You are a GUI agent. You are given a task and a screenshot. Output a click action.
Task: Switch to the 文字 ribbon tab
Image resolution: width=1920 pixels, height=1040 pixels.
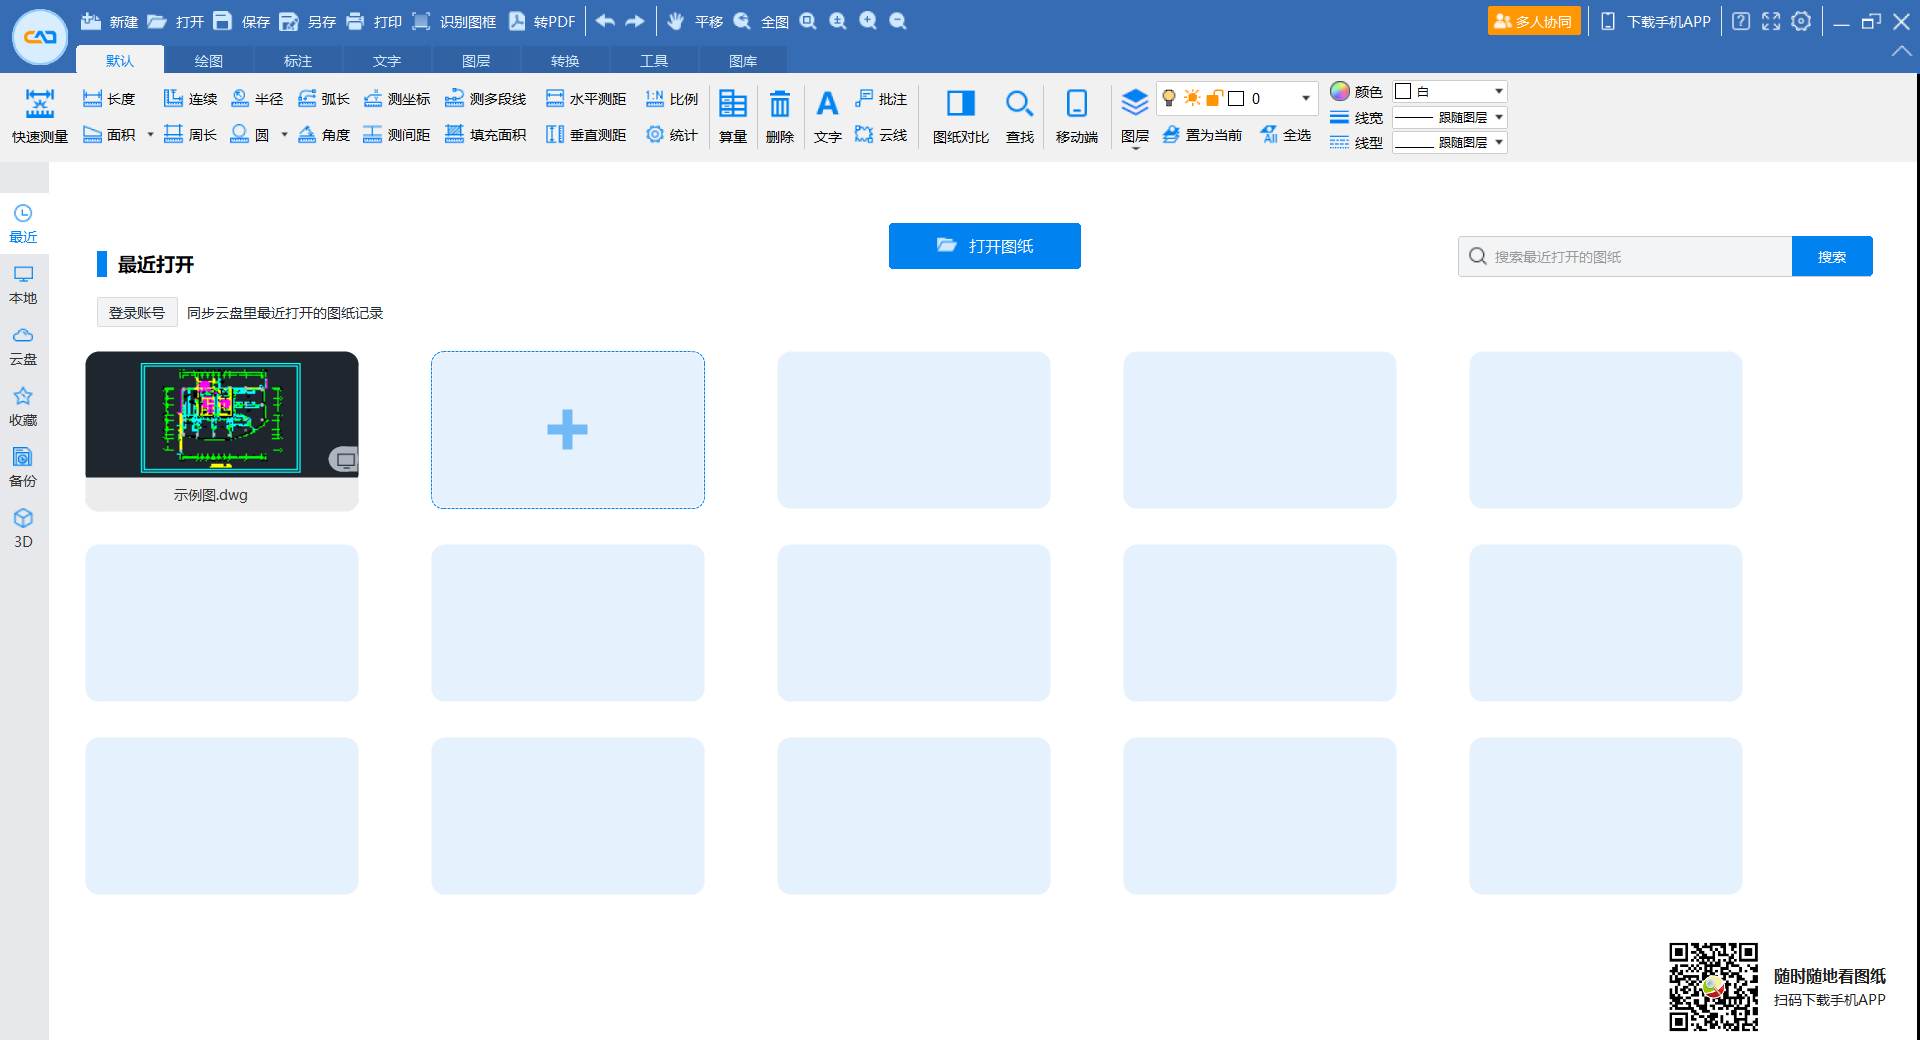point(387,61)
